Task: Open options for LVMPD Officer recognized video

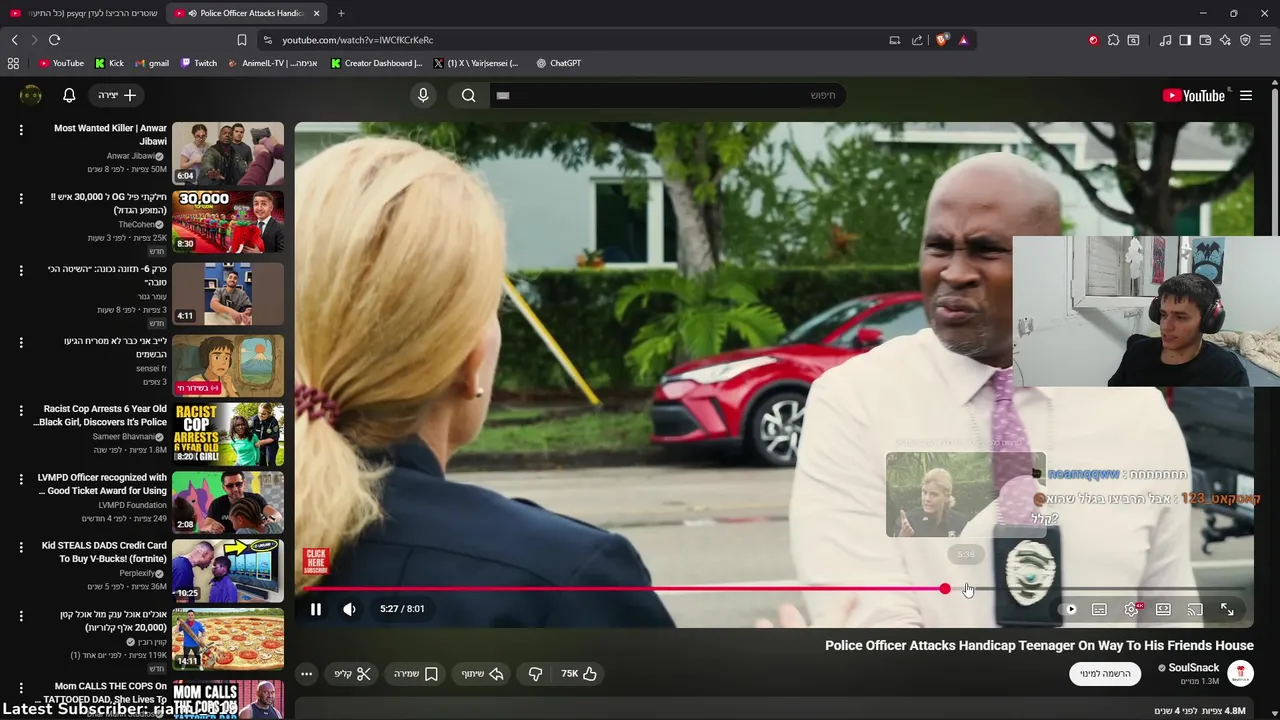Action: coord(21,479)
